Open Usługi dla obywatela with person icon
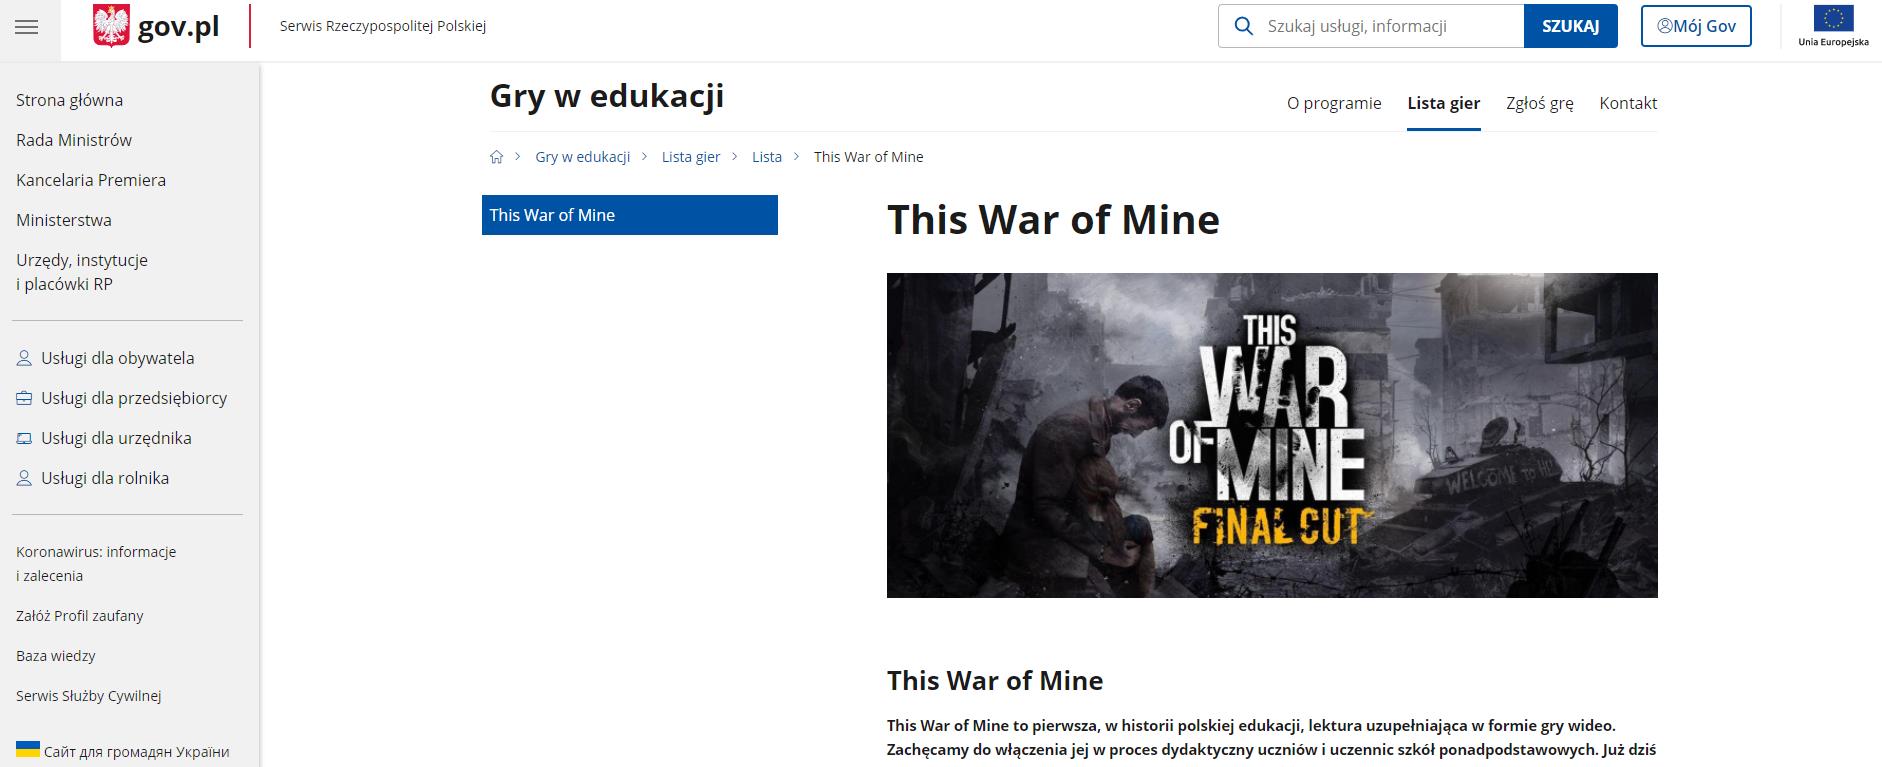The image size is (1882, 767). click(117, 358)
